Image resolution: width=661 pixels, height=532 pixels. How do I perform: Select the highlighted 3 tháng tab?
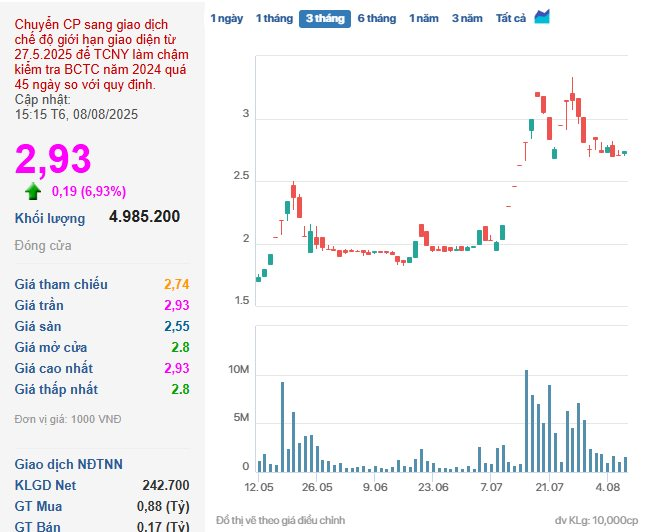click(324, 18)
